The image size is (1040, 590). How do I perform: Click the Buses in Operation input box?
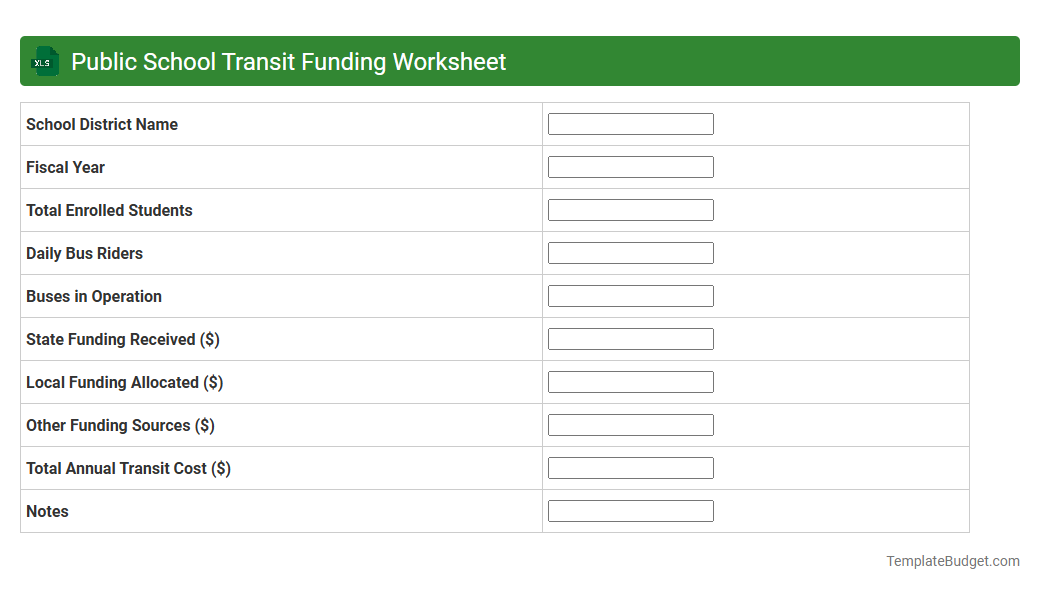(x=630, y=295)
